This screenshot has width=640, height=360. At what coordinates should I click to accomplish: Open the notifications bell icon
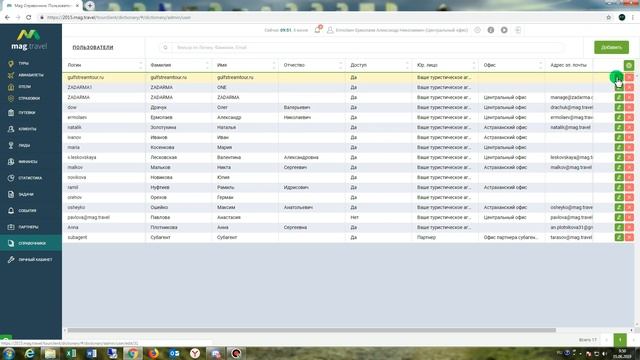coord(318,30)
